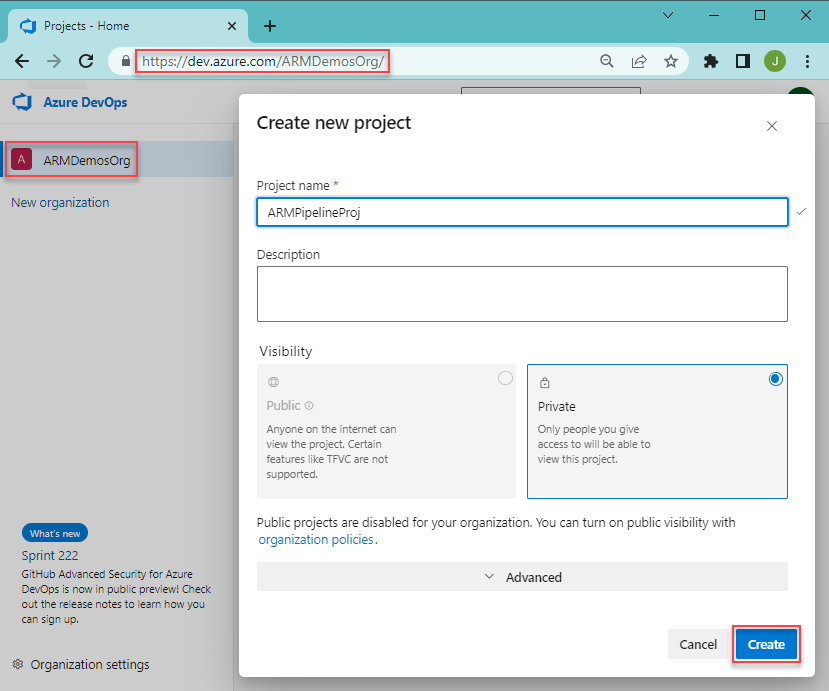The image size is (829, 691).
Task: Expand the Advanced section
Action: 522,577
